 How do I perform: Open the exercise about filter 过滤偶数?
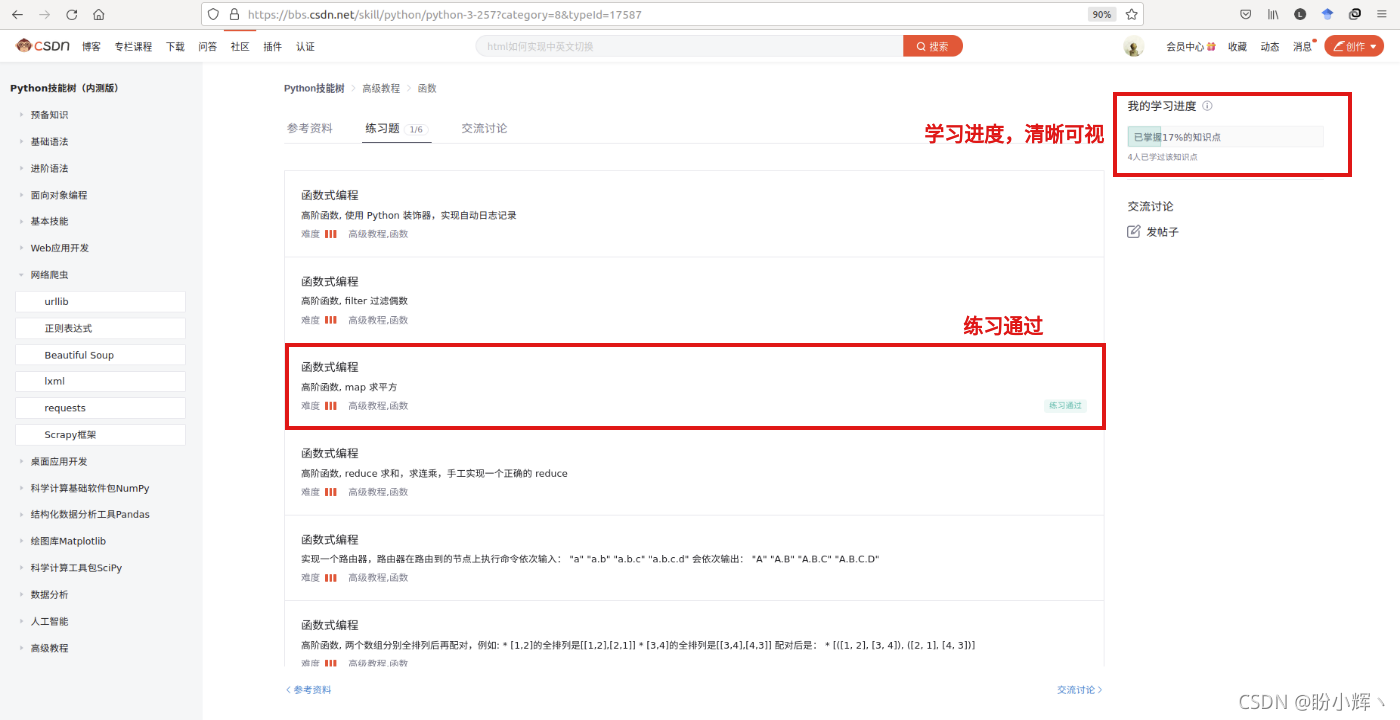[x=695, y=300]
